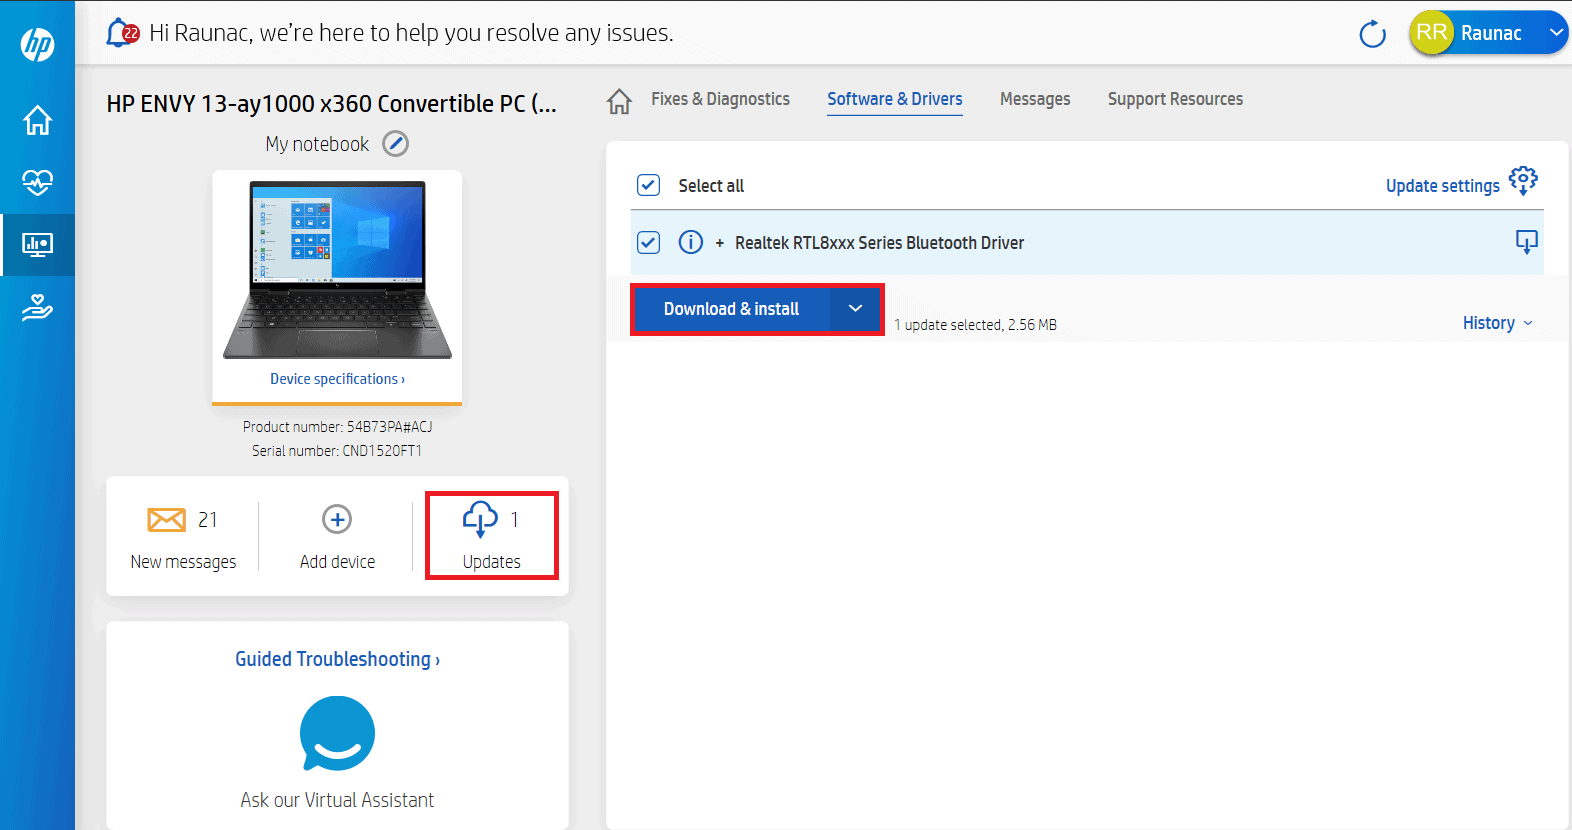Viewport: 1572px width, 830px height.
Task: Toggle the Select all checkbox
Action: pos(648,185)
